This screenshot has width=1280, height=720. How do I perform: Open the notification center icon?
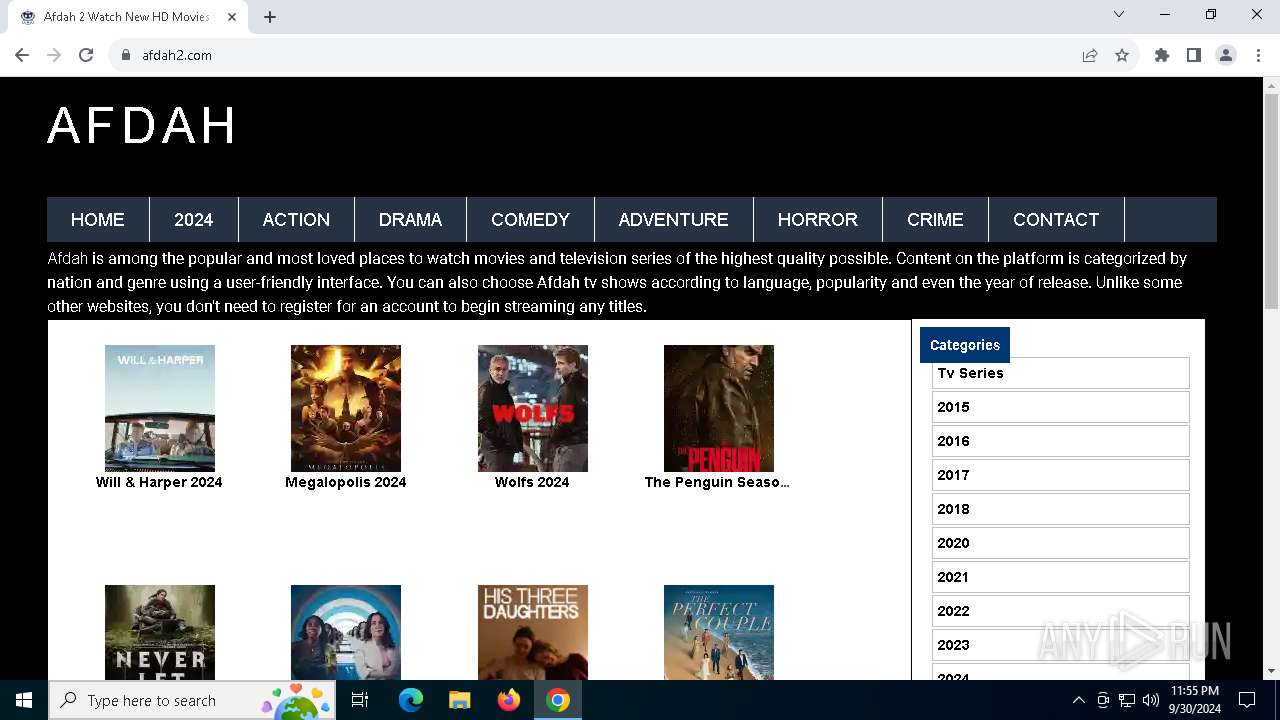click(1247, 700)
